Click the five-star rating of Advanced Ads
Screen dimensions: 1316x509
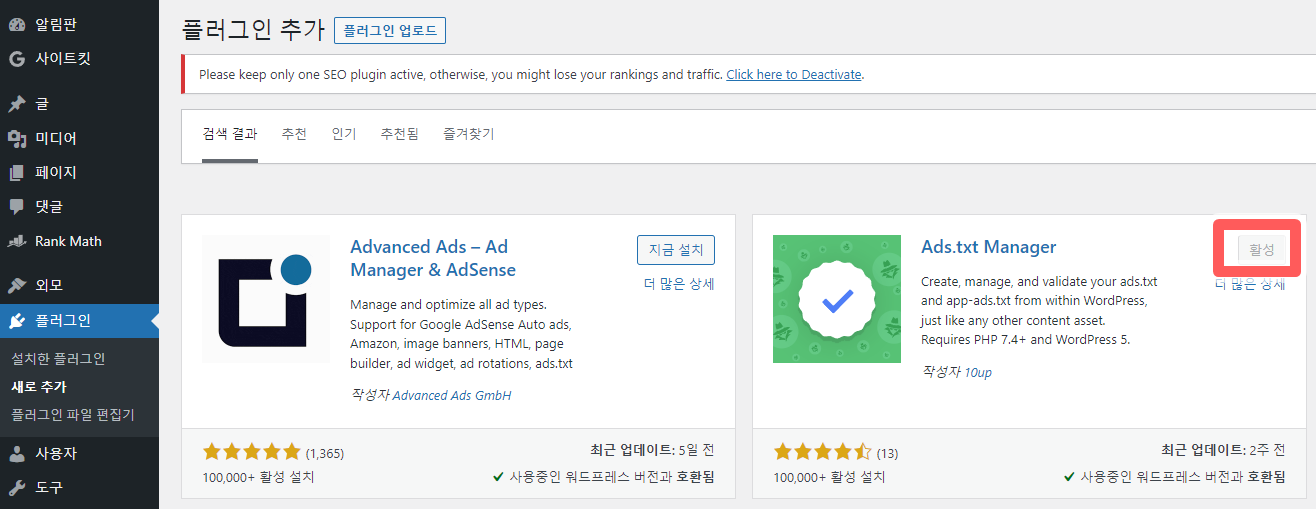pos(251,452)
